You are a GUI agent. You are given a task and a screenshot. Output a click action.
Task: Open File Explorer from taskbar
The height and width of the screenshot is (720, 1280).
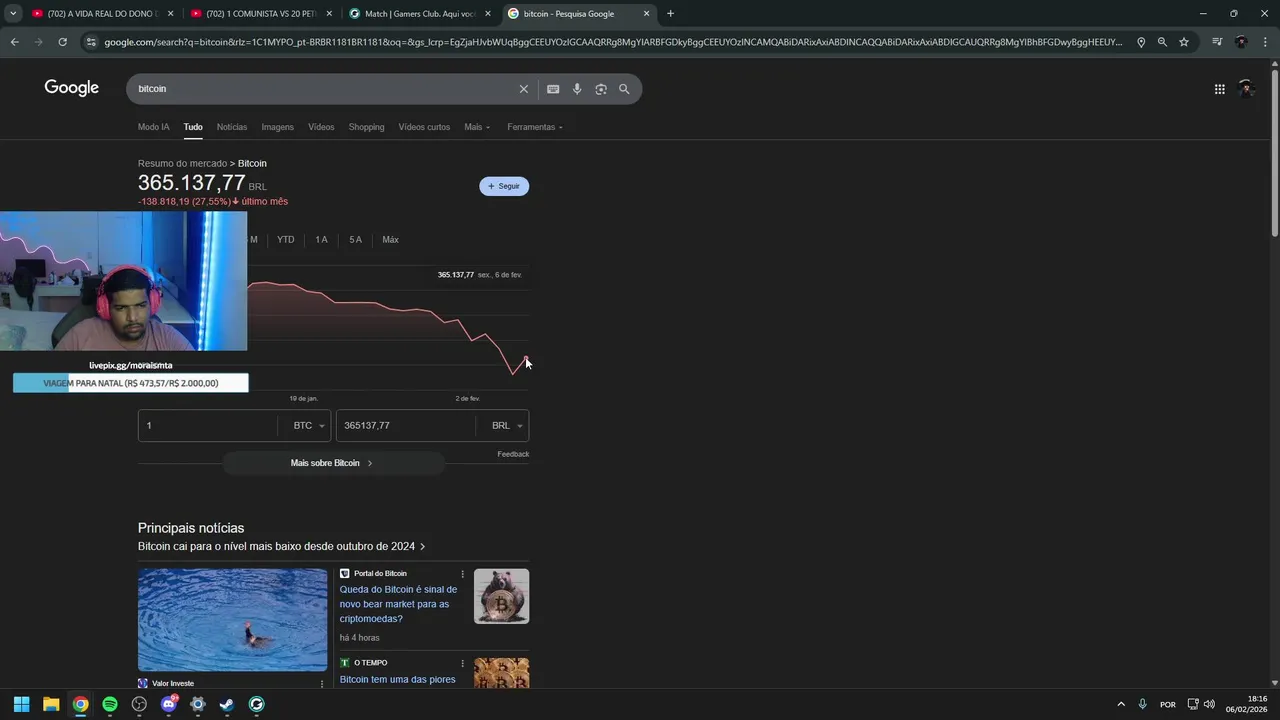(x=51, y=704)
